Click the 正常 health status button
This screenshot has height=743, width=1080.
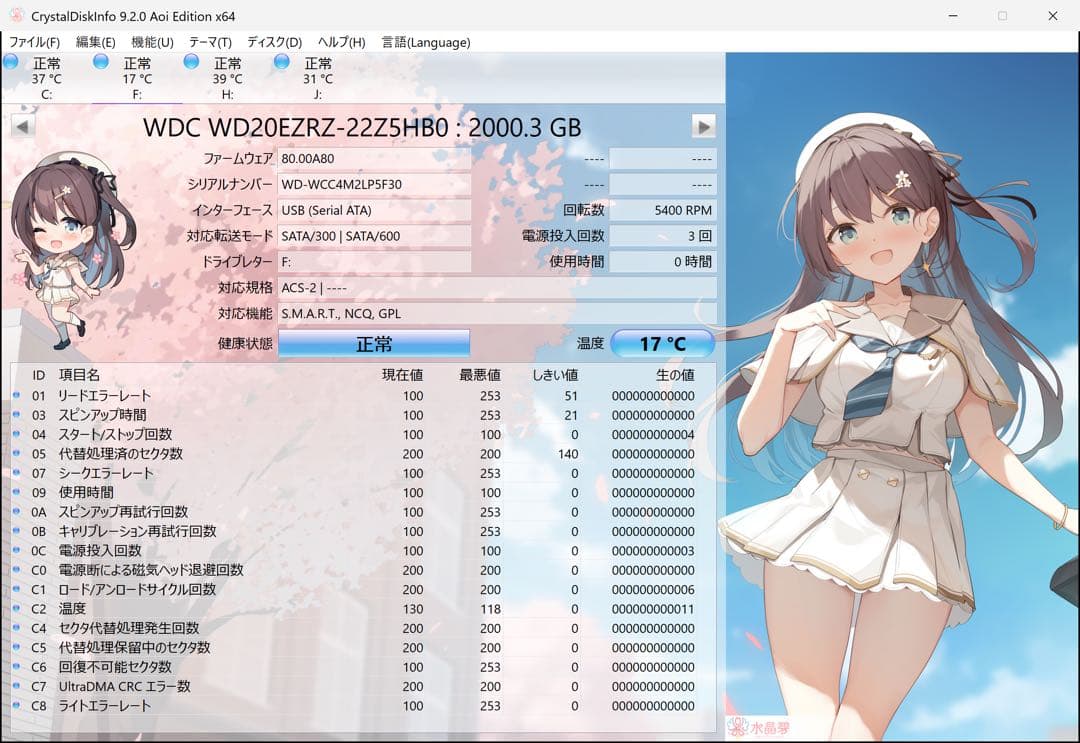pyautogui.click(x=374, y=344)
